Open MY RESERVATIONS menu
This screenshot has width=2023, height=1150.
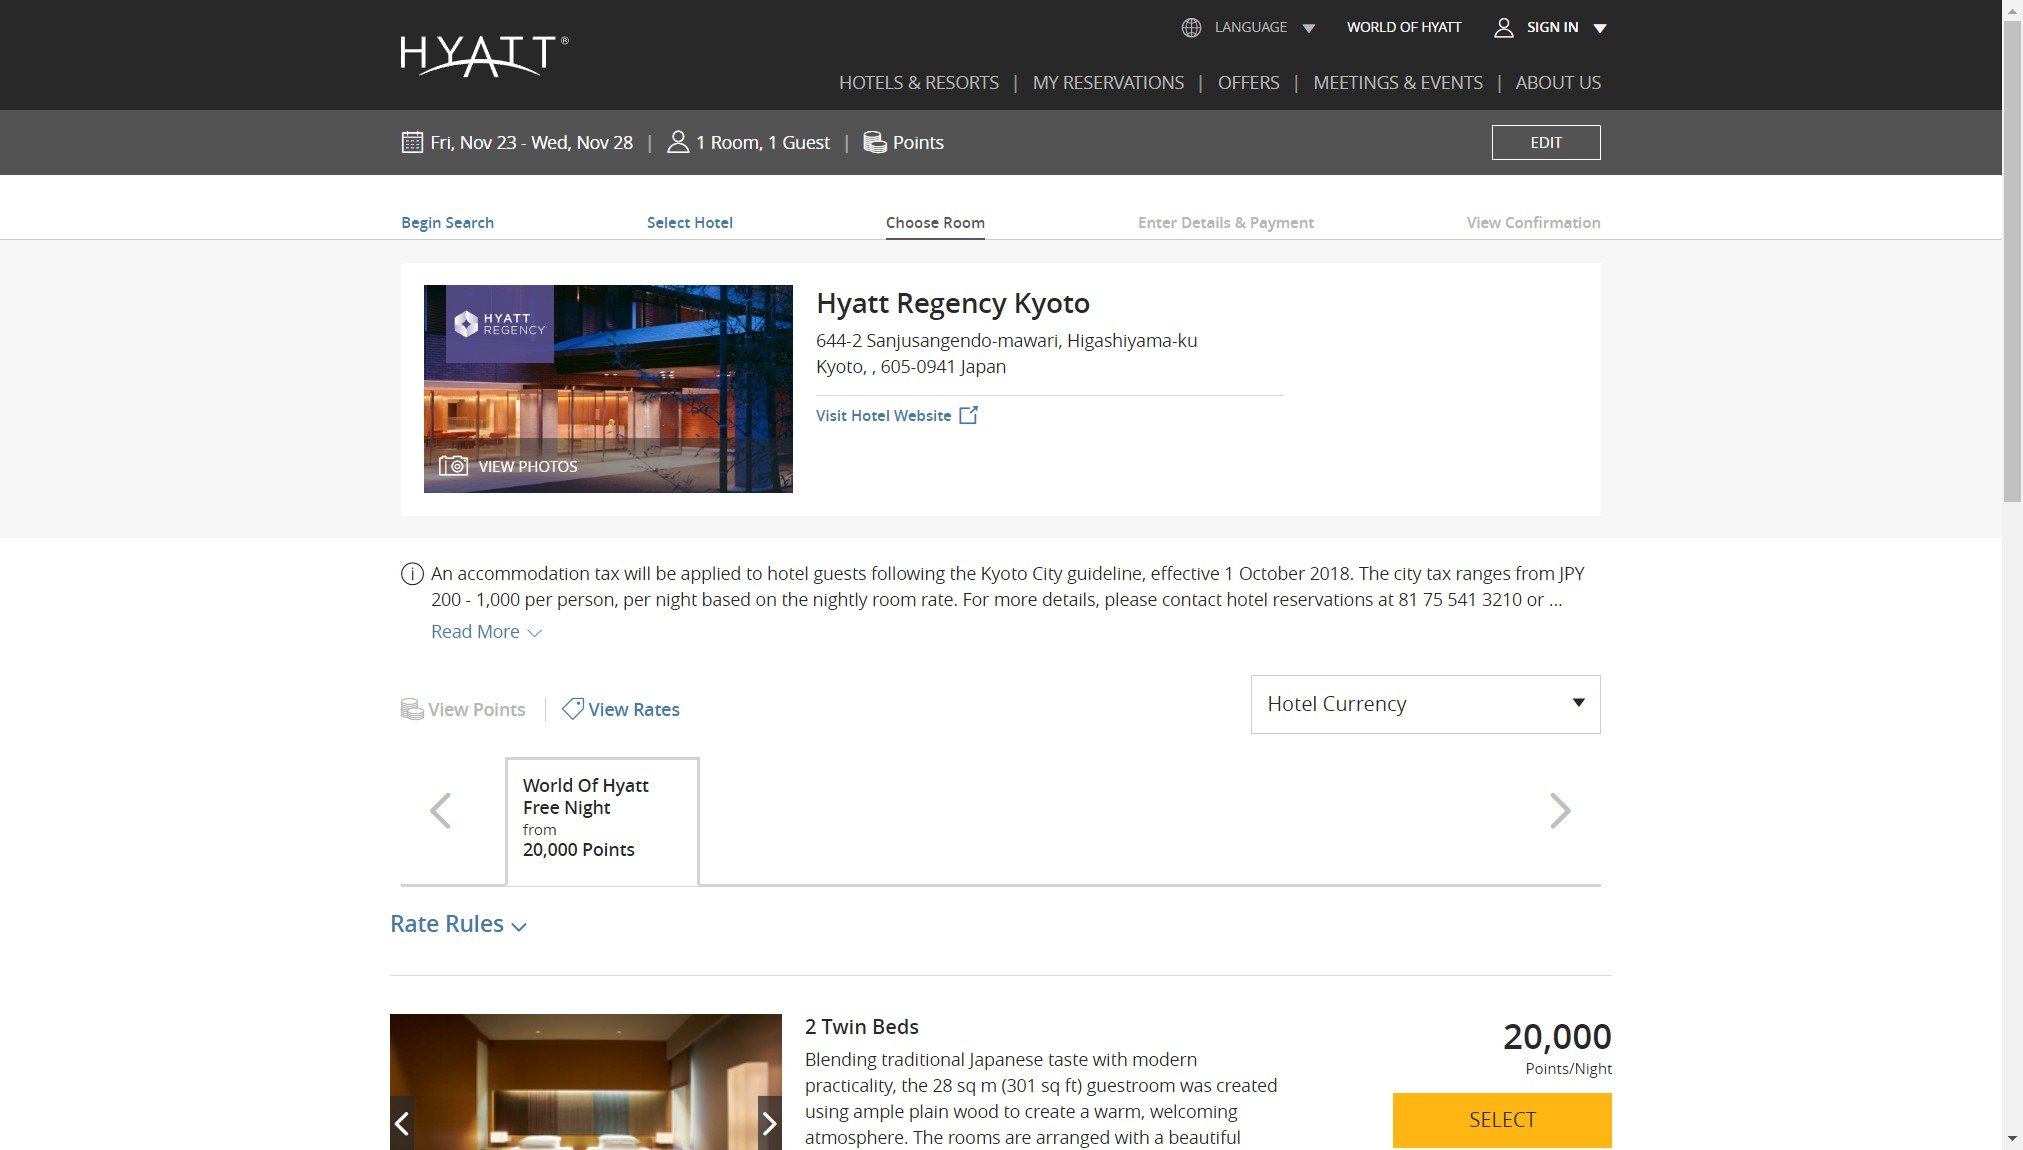1108,83
